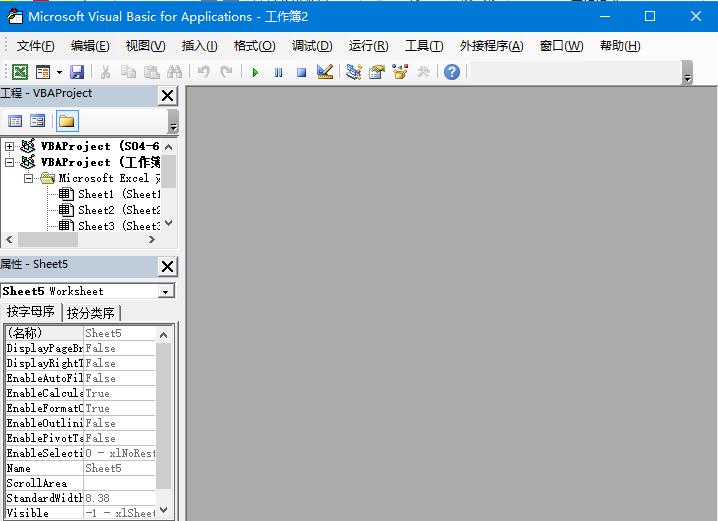The image size is (718, 521).
Task: Close the 属性 - Sheet5 properties panel
Action: [167, 266]
